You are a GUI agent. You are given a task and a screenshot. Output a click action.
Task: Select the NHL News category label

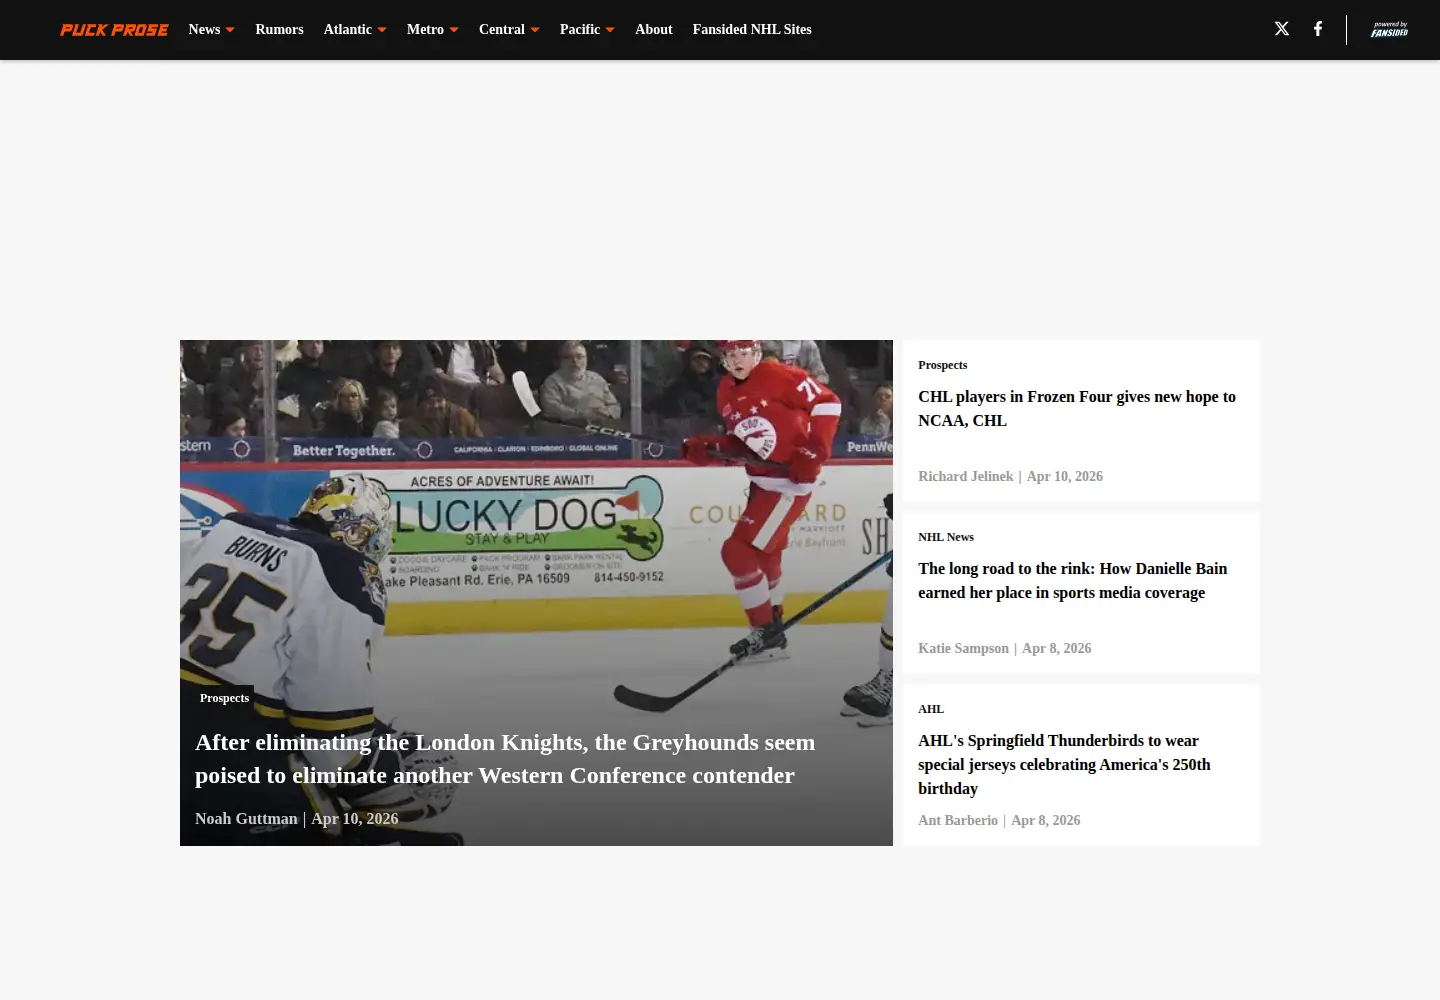[946, 537]
